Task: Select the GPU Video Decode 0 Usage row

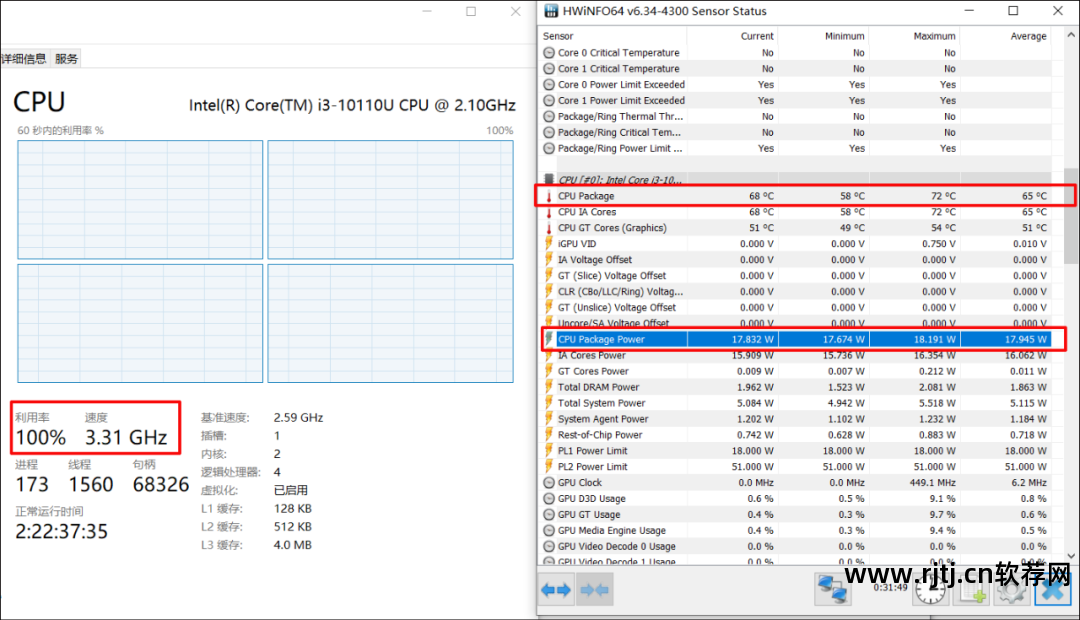Action: tap(796, 546)
